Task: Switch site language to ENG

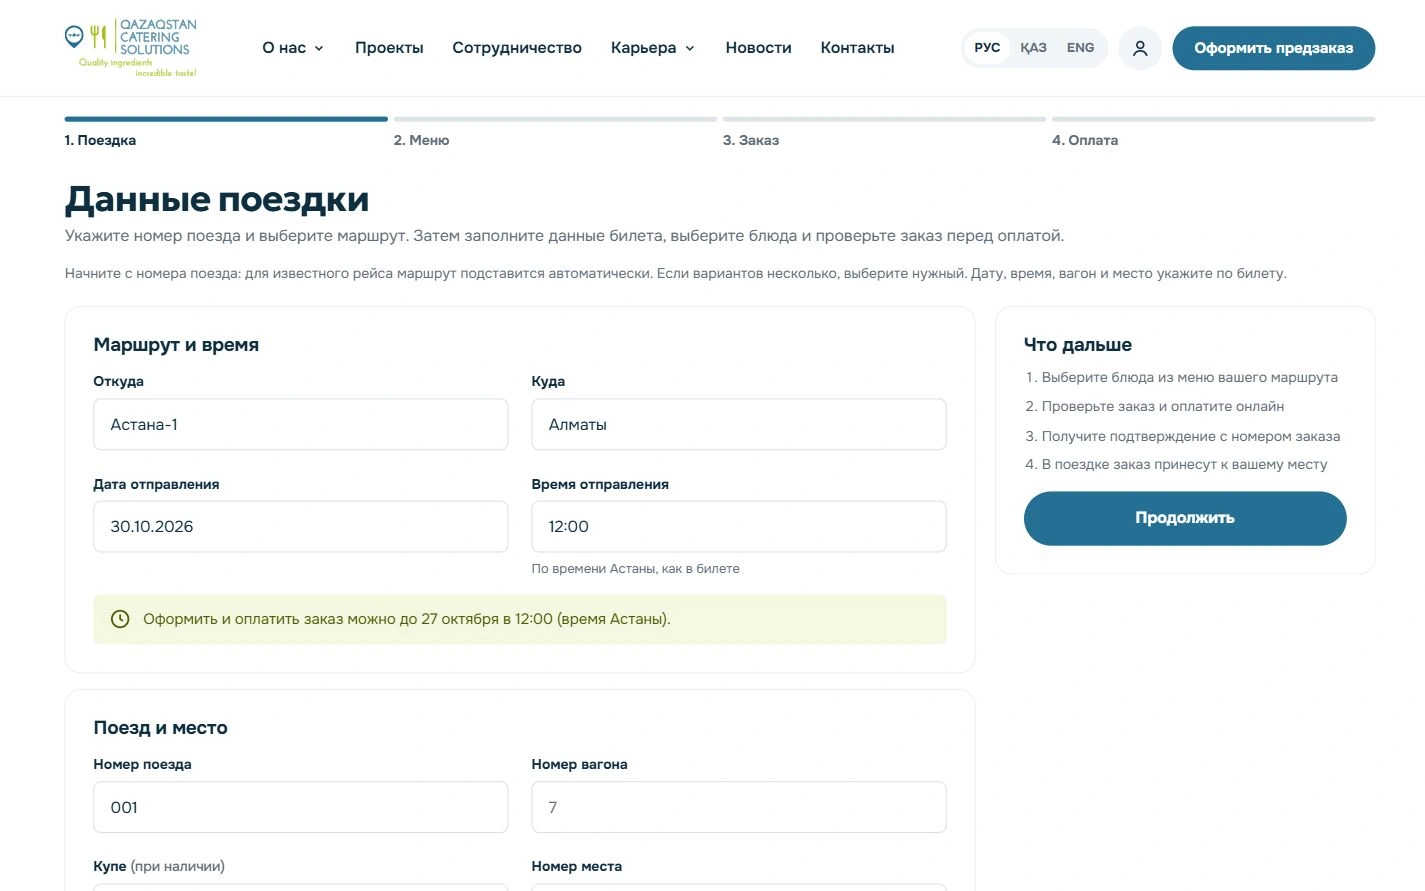Action: pos(1080,48)
